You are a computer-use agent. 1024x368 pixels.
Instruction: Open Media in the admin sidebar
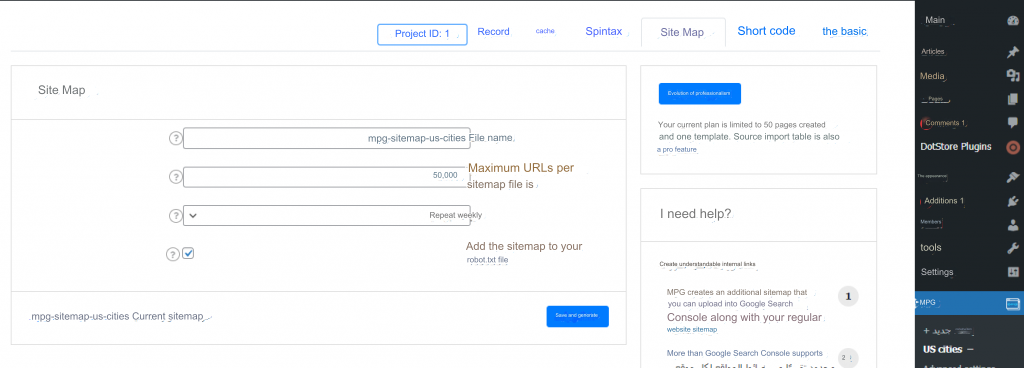932,76
